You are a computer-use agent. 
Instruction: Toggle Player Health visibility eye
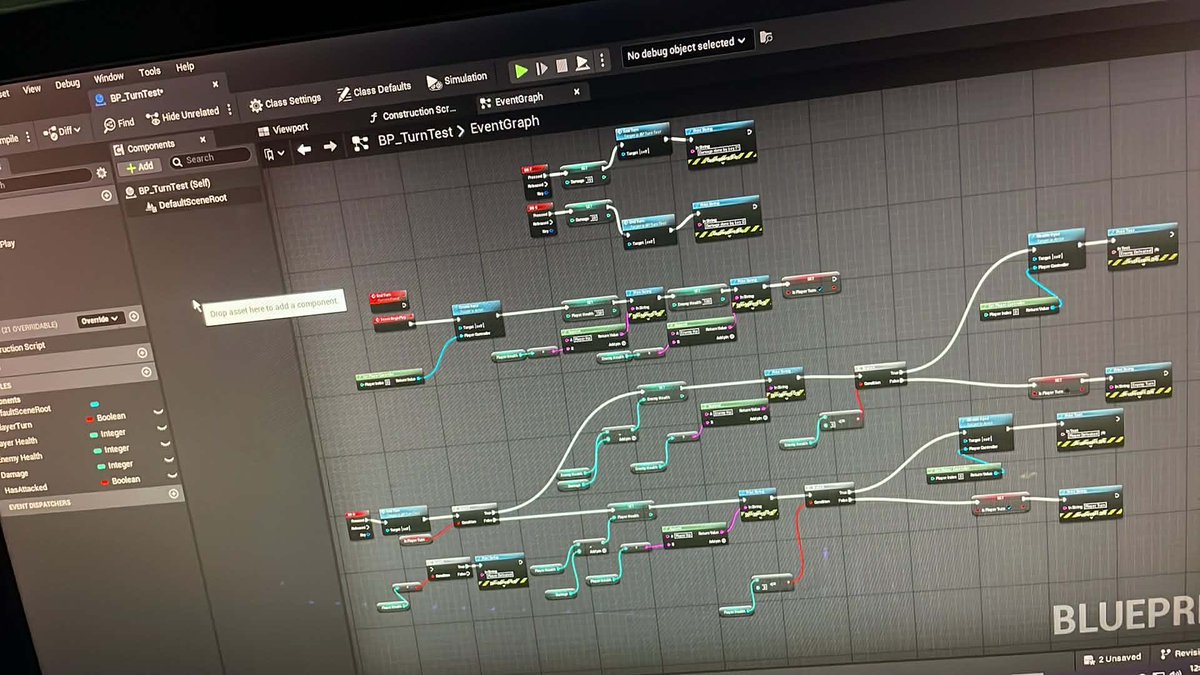click(x=162, y=430)
